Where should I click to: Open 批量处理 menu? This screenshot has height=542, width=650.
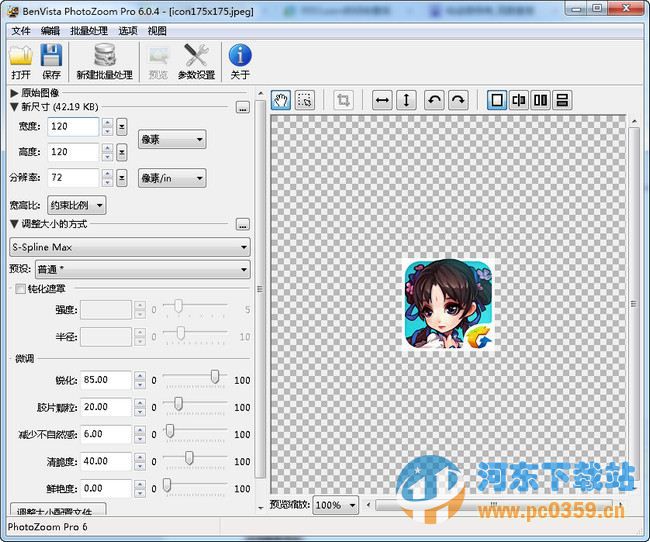(89, 31)
